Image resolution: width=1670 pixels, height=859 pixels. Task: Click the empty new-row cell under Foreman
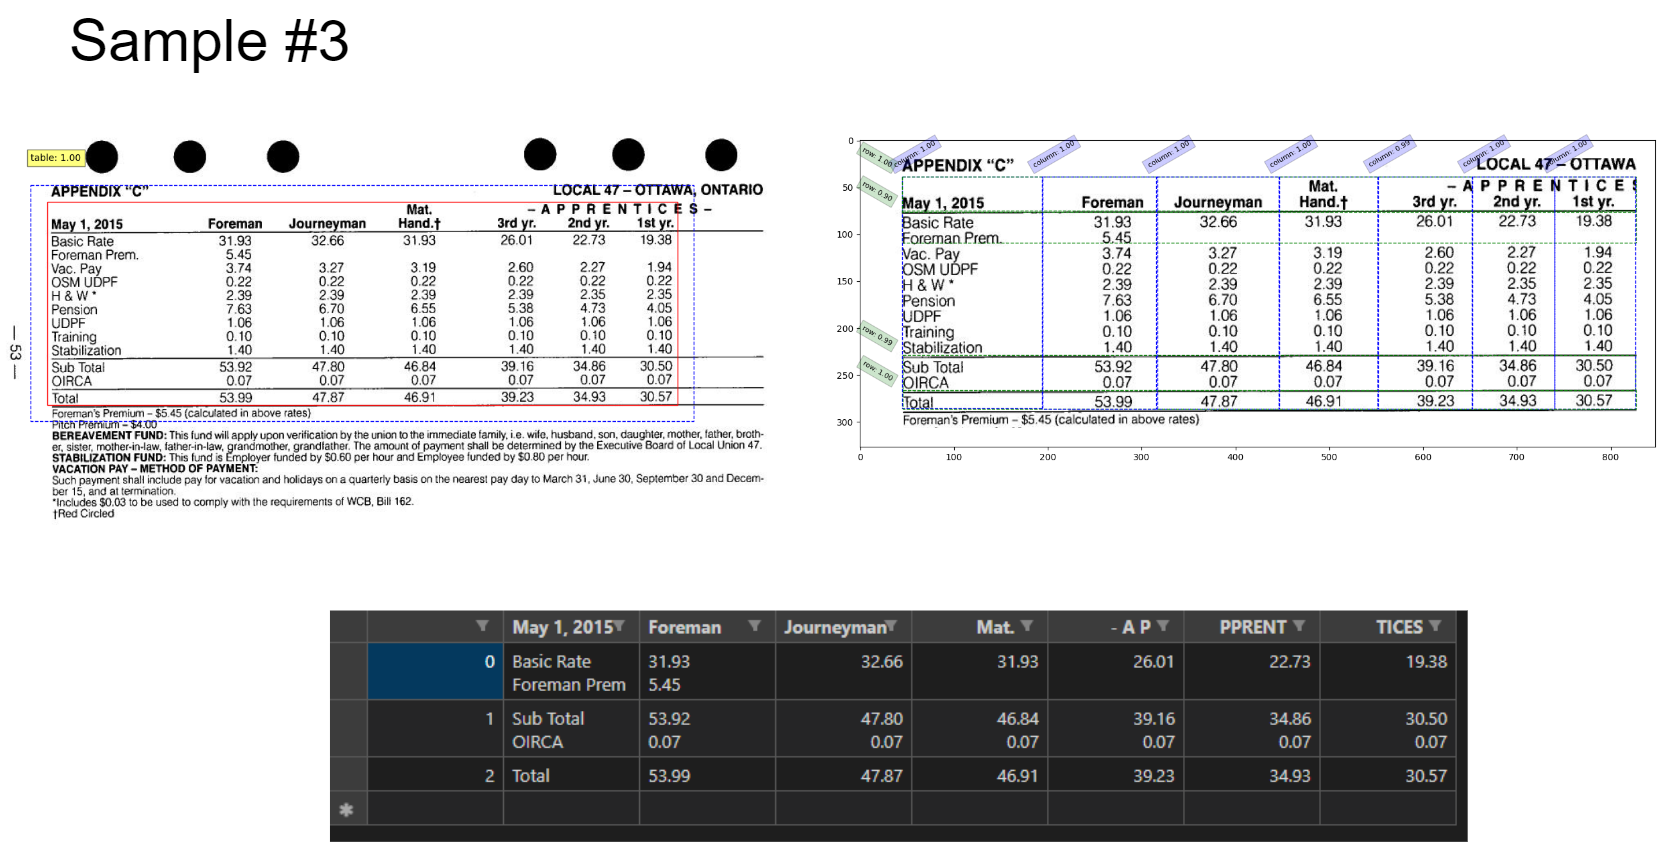coord(707,809)
